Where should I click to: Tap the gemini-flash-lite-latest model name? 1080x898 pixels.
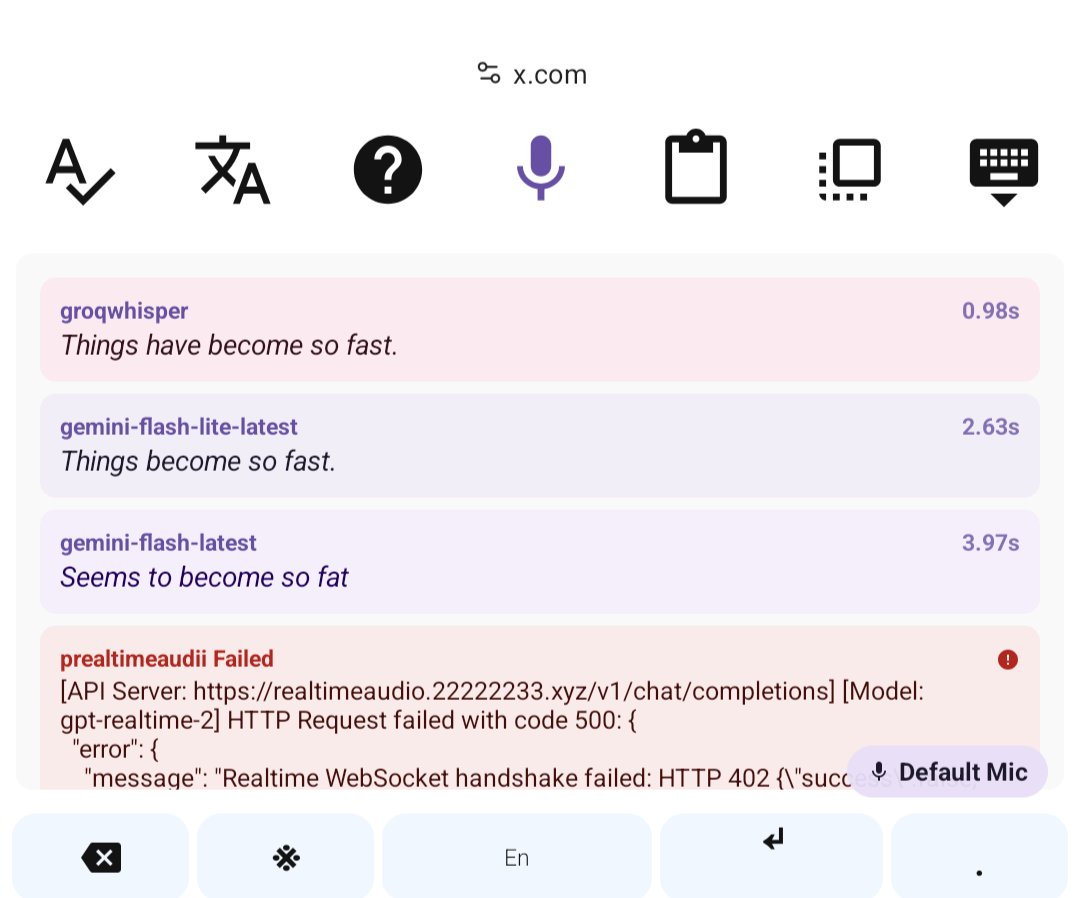pos(178,427)
